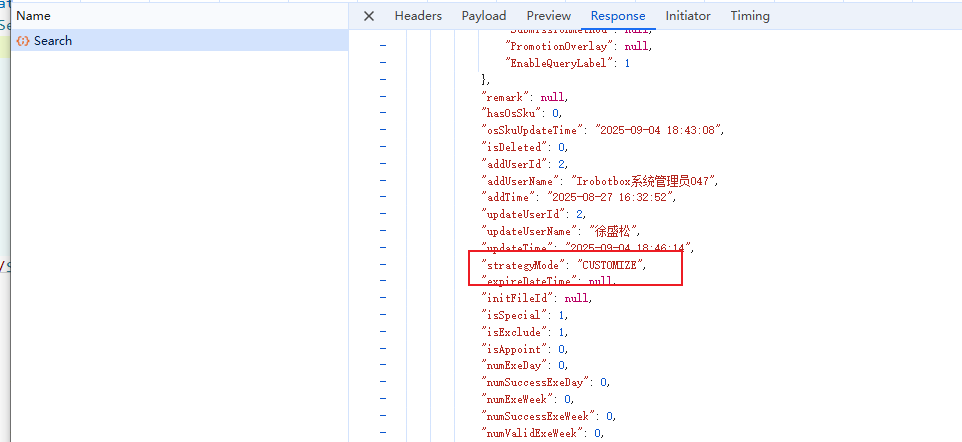Click the "EnableQueryLabel" key text
Viewport: 962px width, 442px height.
click(x=560, y=63)
